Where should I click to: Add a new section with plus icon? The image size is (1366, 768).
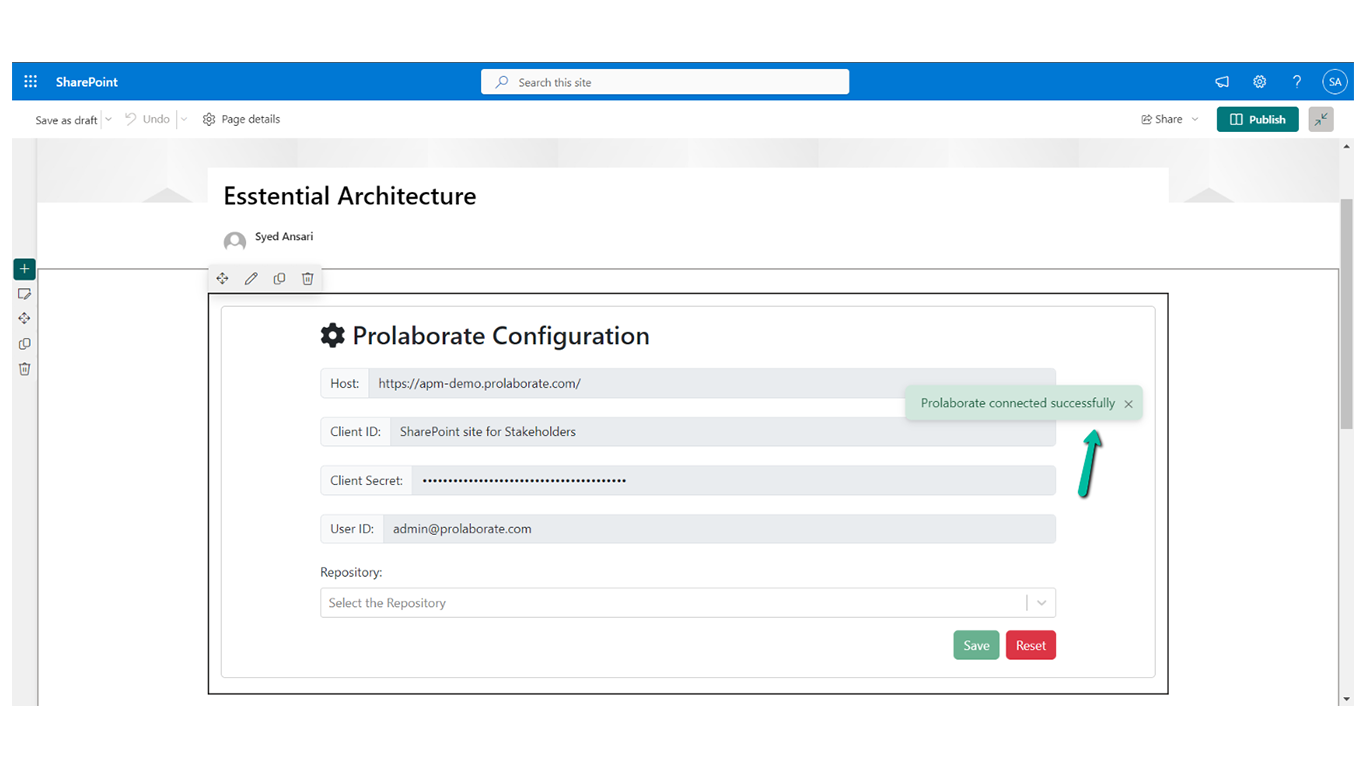pos(24,269)
